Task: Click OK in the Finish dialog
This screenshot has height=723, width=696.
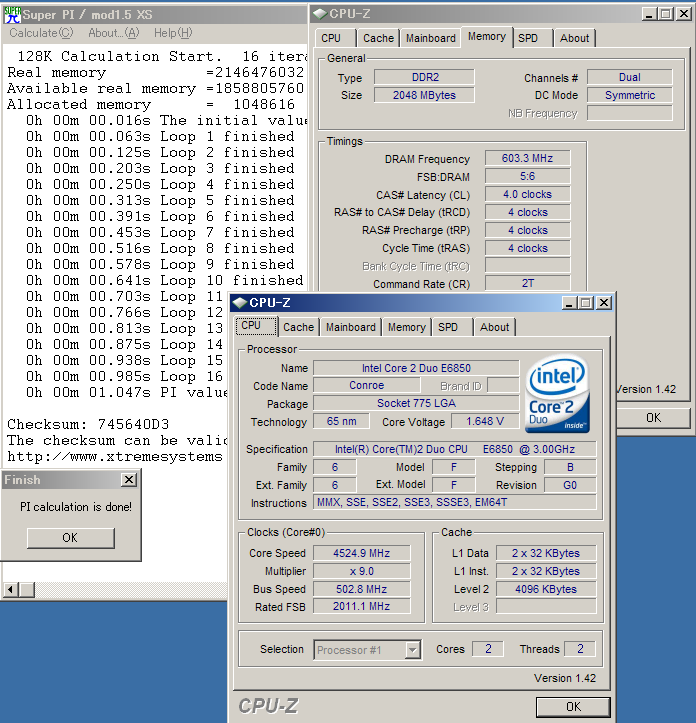Action: [70, 538]
